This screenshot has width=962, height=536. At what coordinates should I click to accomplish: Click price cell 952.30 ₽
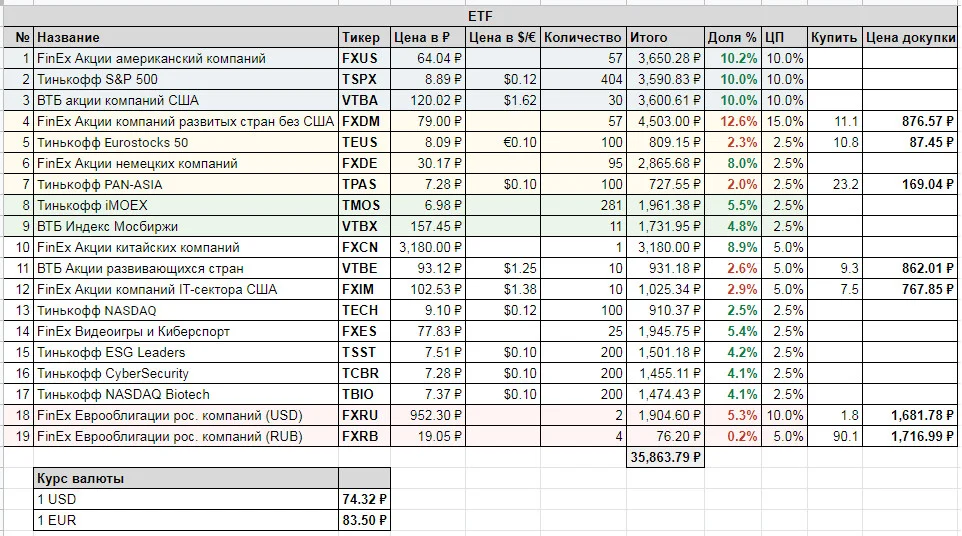(x=428, y=415)
